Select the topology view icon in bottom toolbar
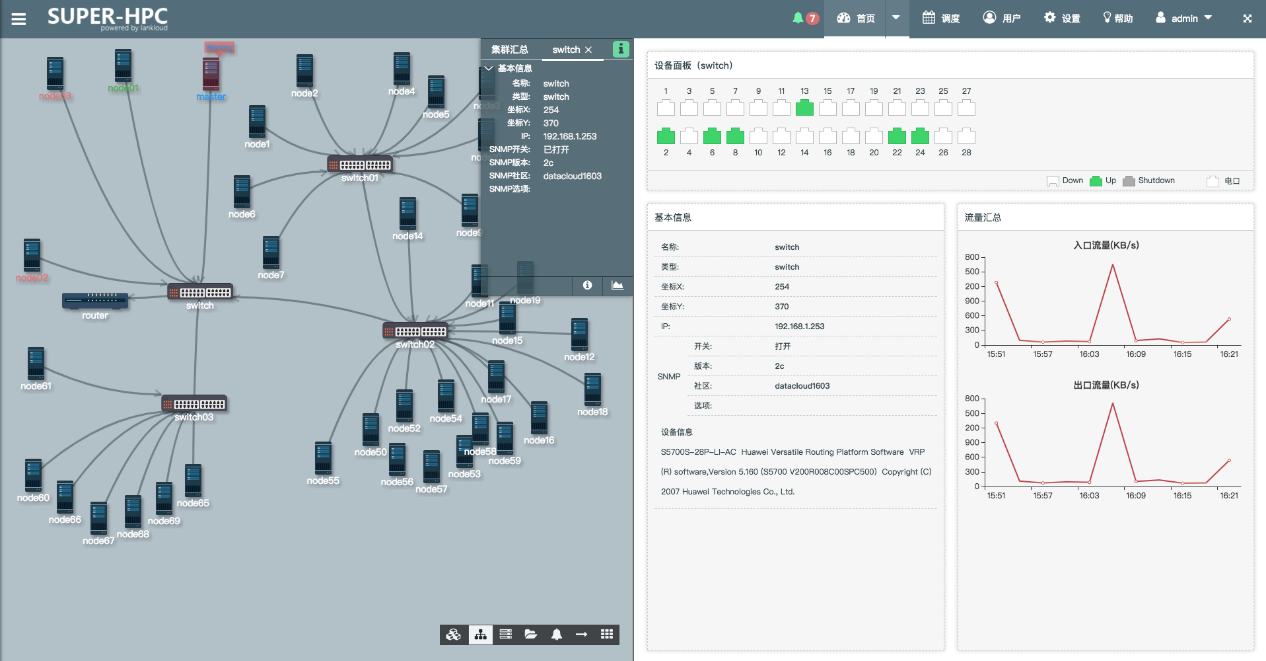The height and width of the screenshot is (661, 1266). click(x=480, y=634)
